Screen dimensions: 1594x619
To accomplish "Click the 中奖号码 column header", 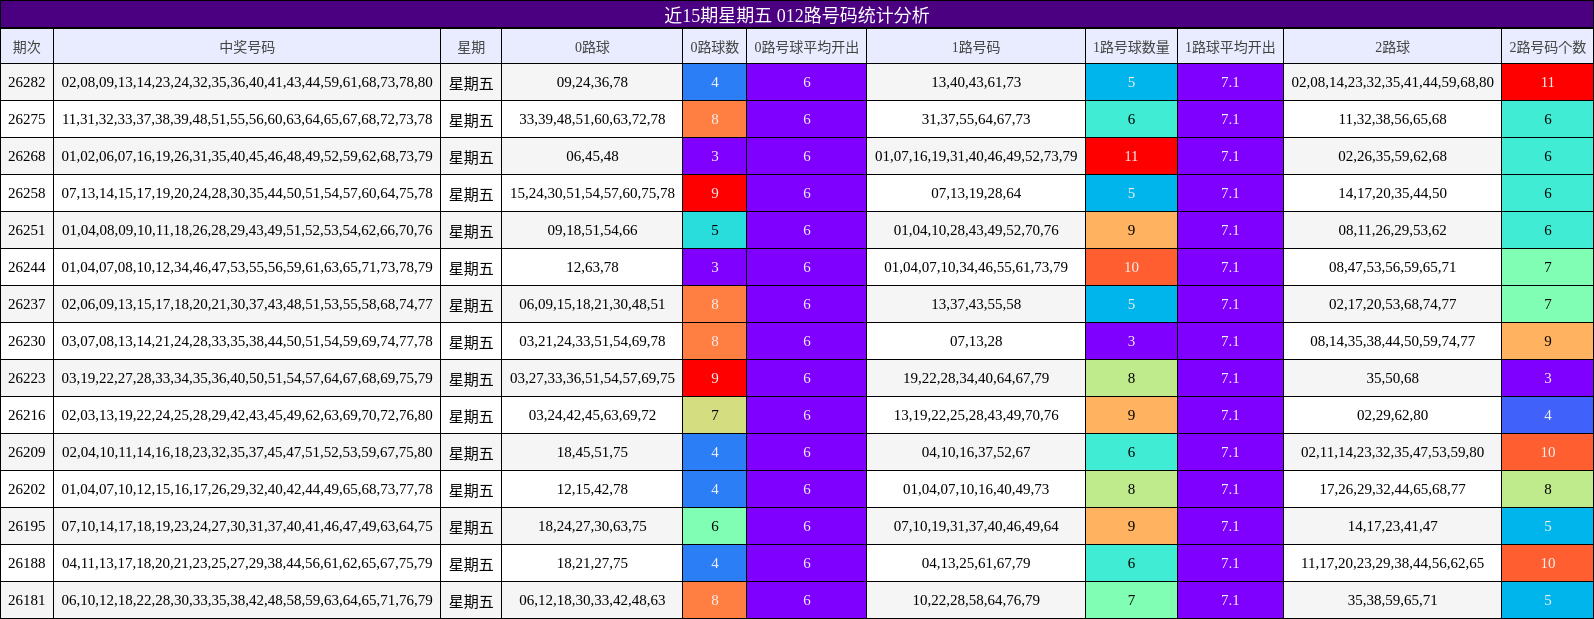I will (247, 47).
